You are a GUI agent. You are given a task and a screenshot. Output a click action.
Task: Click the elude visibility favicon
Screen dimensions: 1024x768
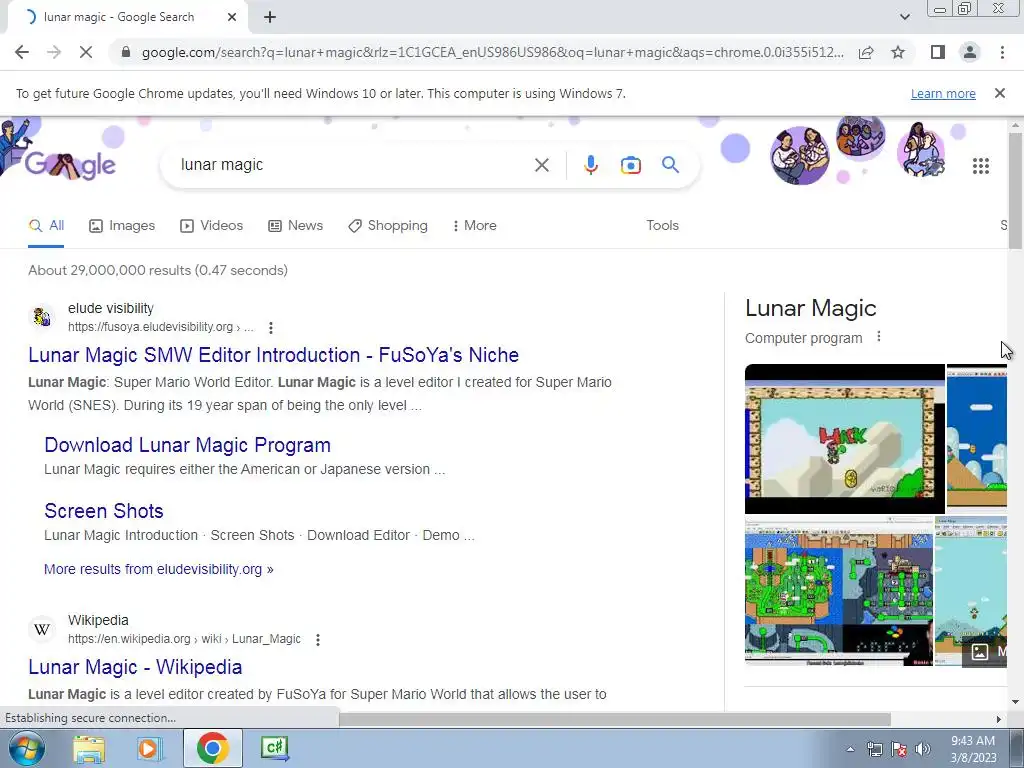42,317
